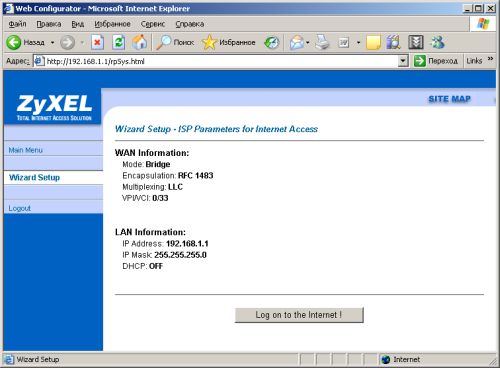
Task: Click the window resize grip corner
Action: [x=492, y=361]
